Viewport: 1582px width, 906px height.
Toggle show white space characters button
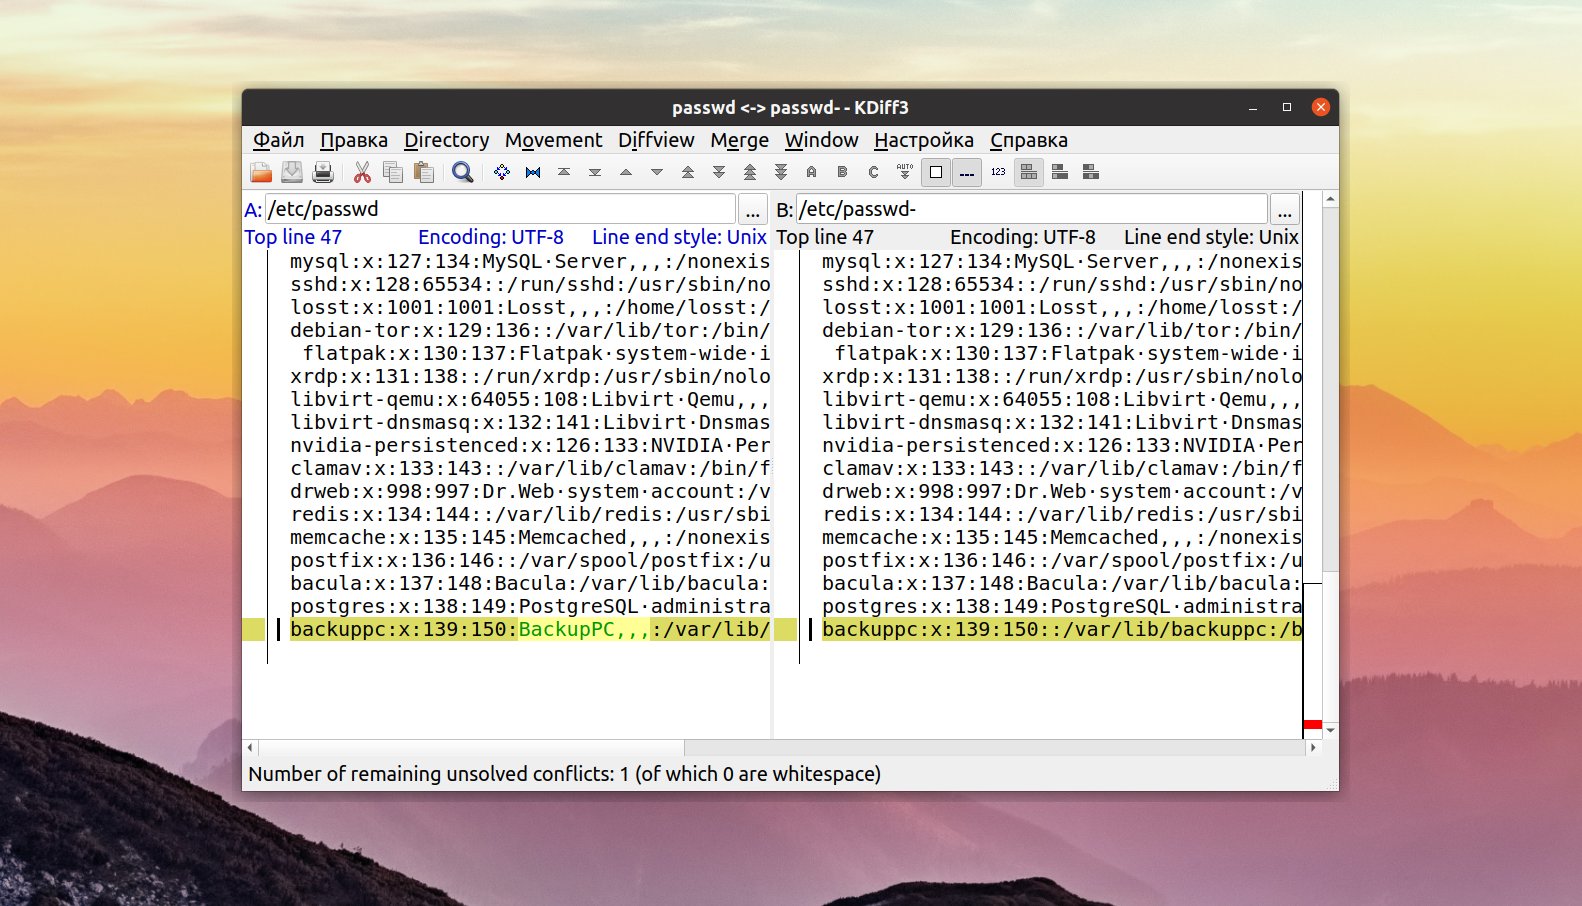tap(936, 172)
